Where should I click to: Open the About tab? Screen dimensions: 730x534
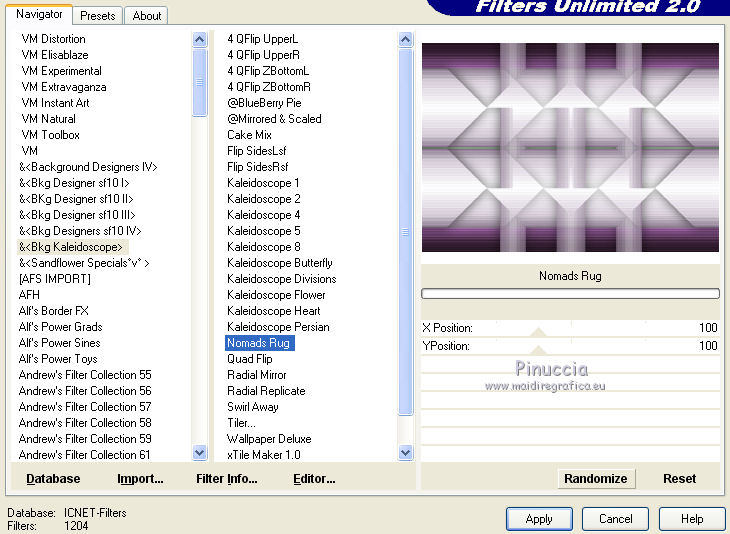pos(147,16)
